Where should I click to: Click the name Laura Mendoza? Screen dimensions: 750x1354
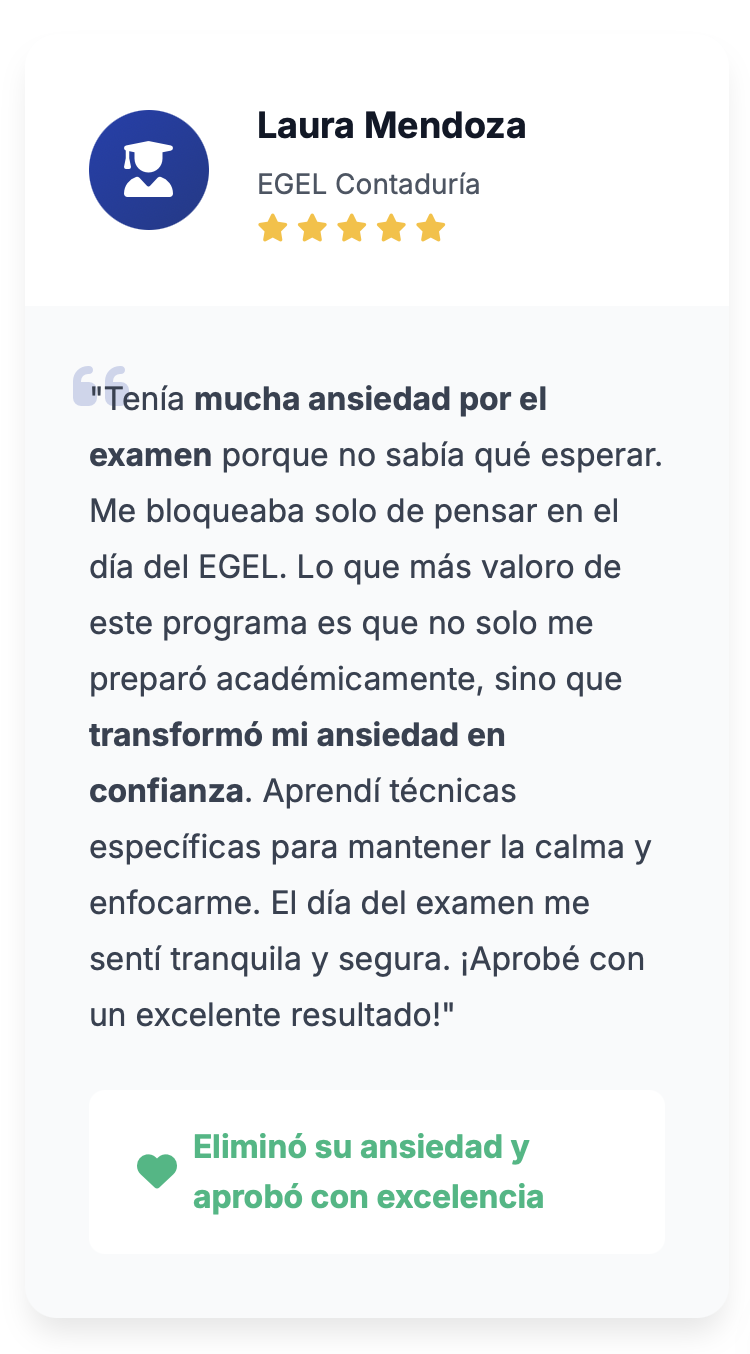tap(391, 126)
